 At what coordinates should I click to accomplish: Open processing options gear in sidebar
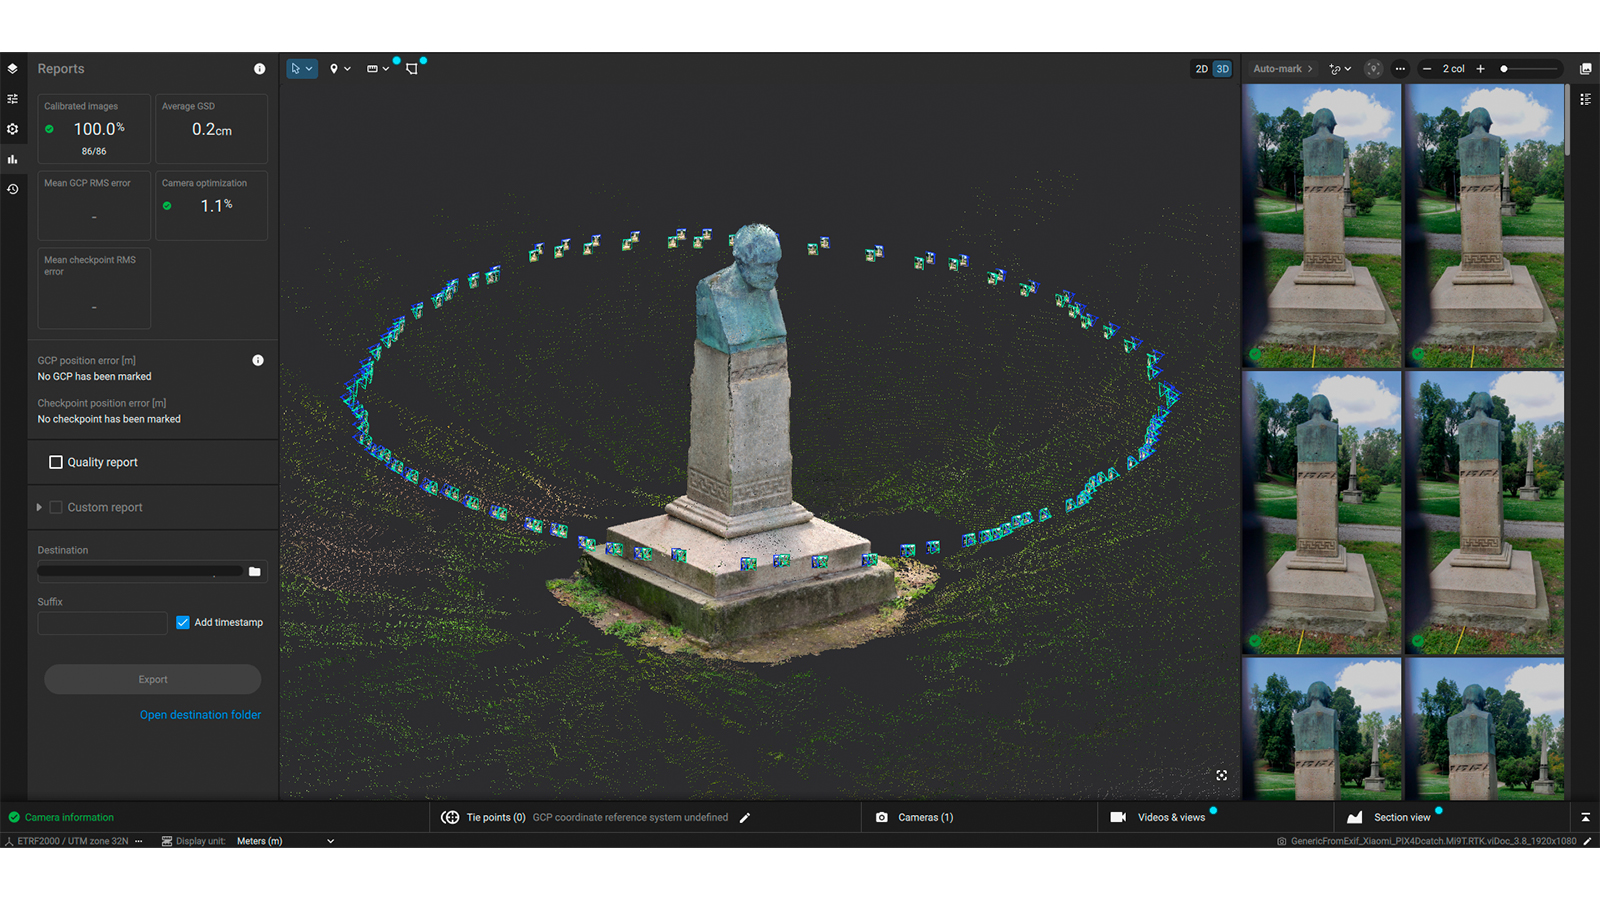coord(12,129)
